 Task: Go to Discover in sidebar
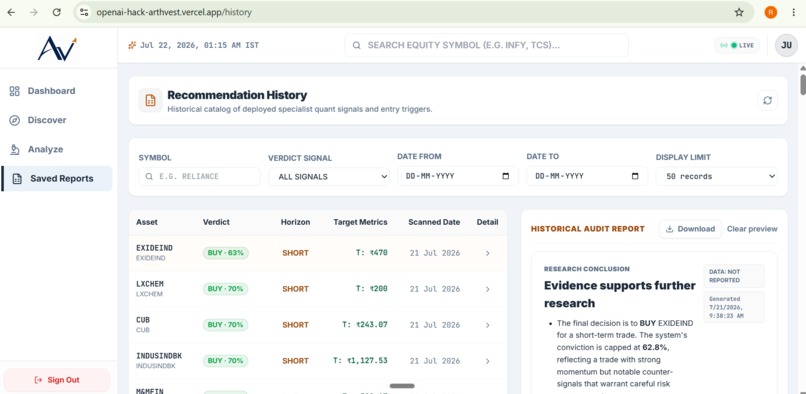point(47,120)
